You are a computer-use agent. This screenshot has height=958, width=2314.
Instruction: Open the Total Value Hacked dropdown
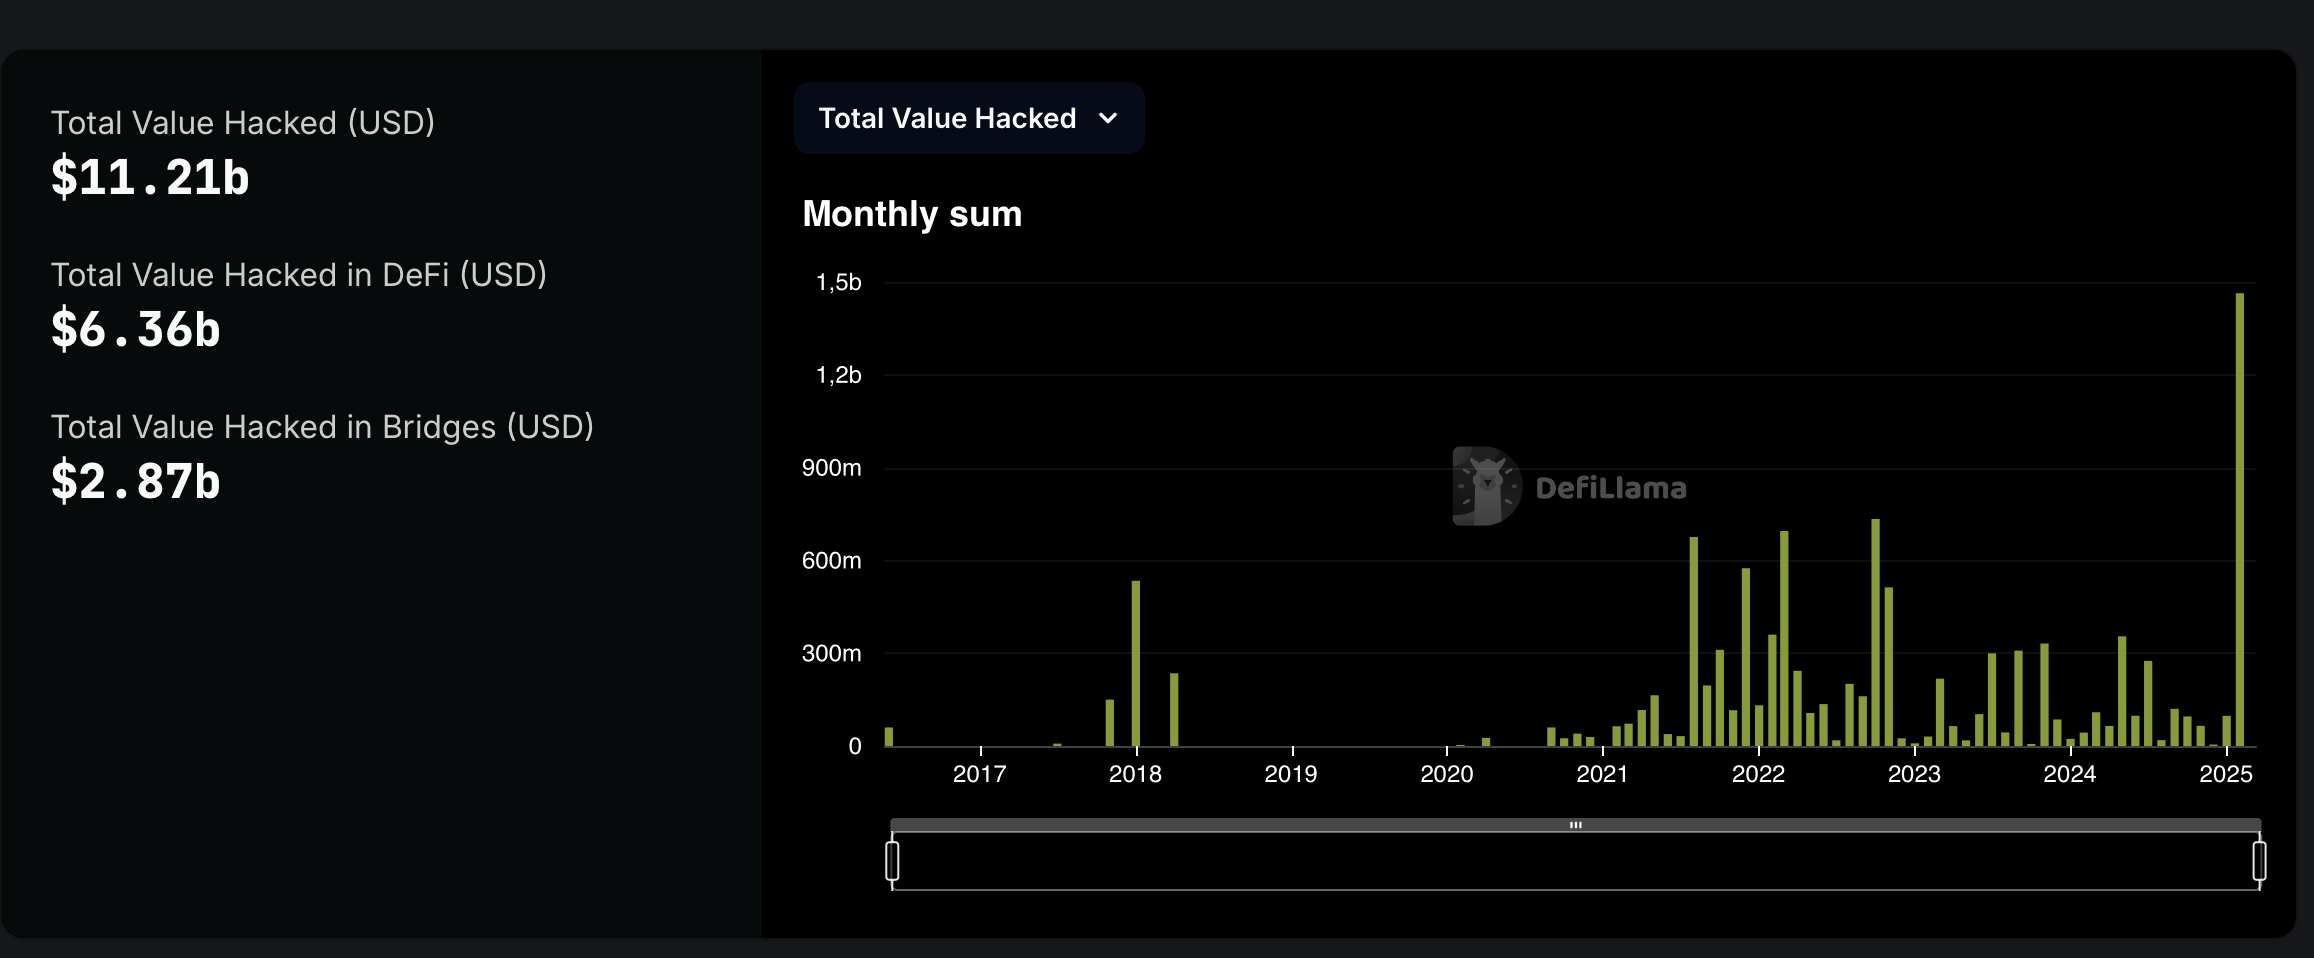click(969, 118)
